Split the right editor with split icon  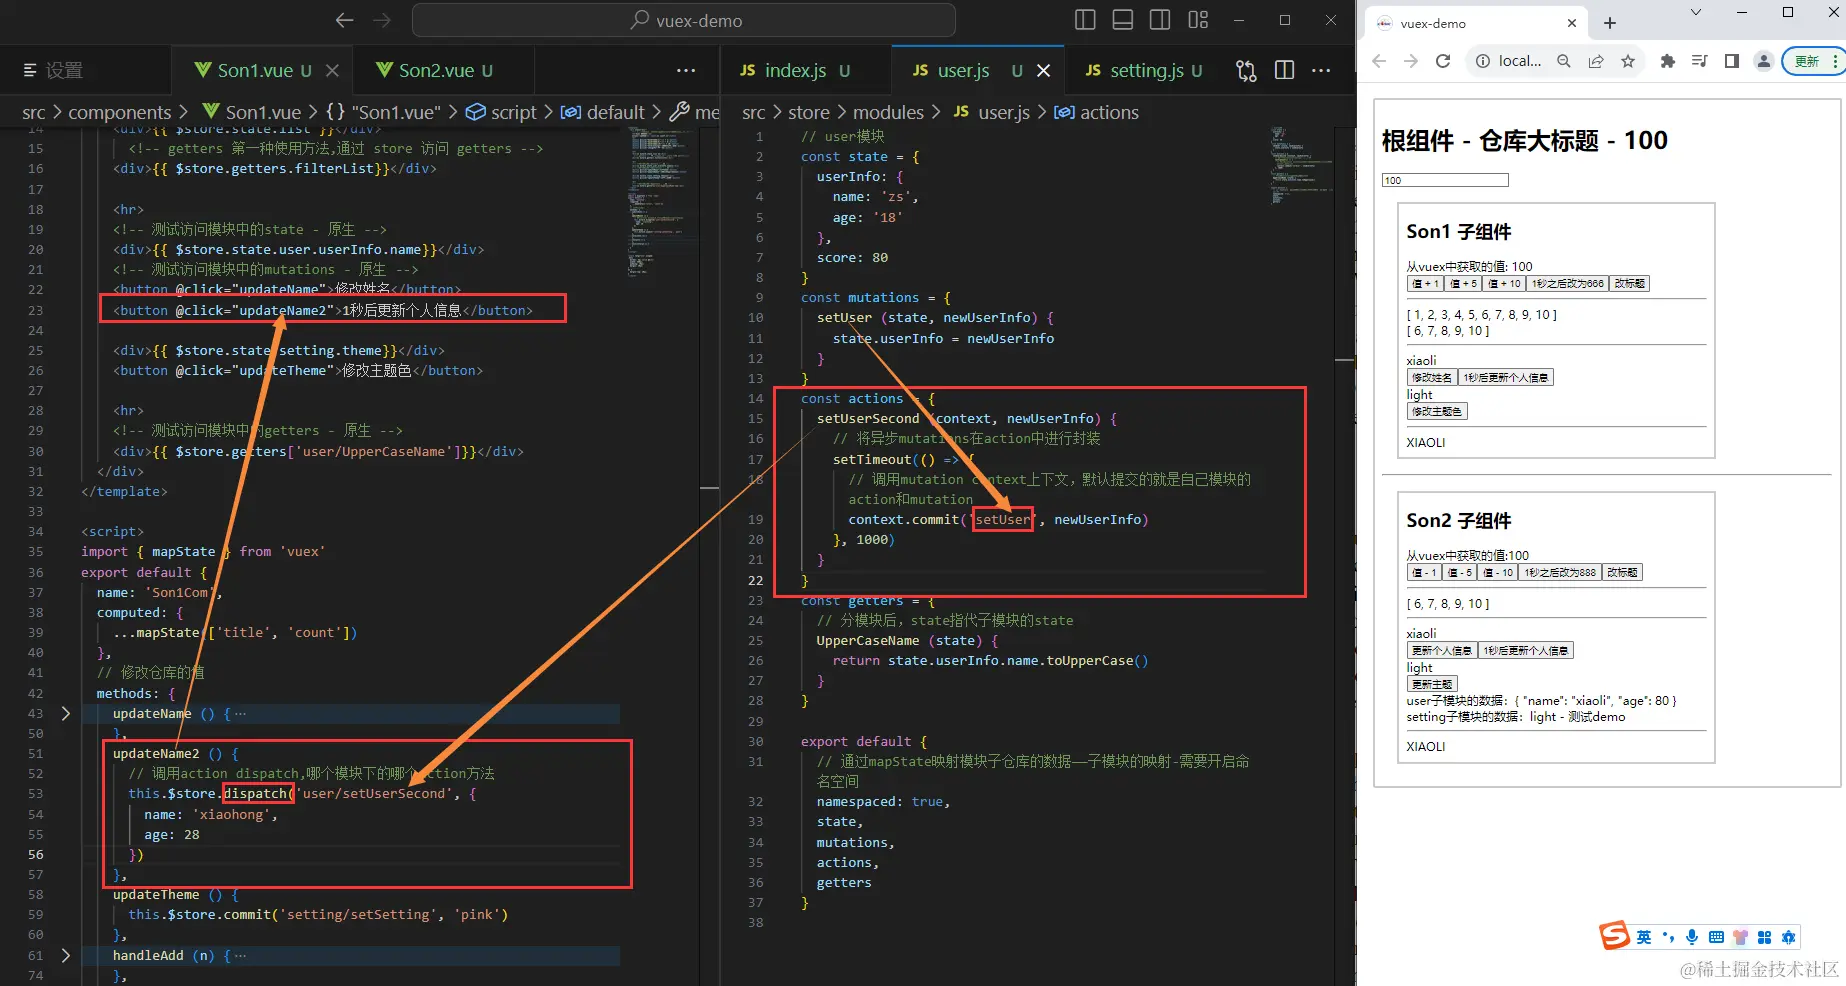[x=1284, y=70]
